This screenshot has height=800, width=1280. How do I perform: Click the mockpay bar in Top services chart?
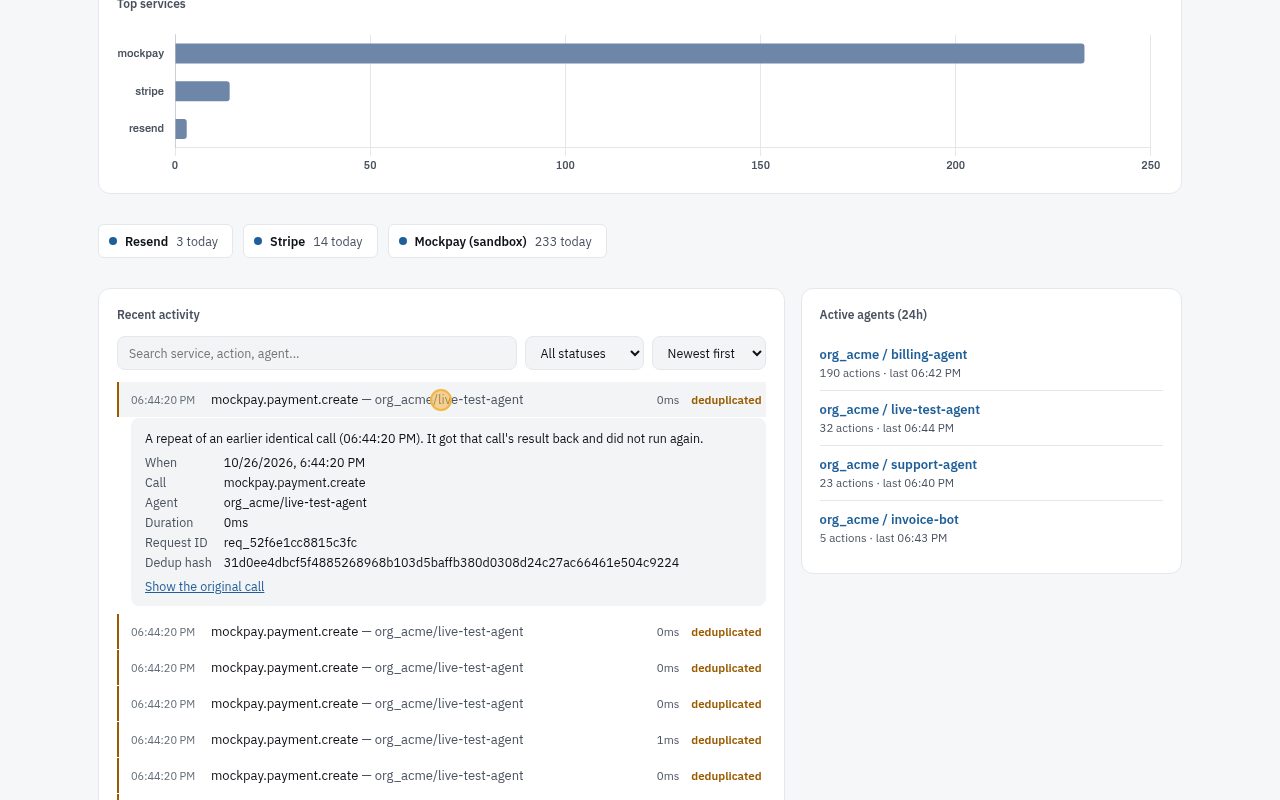pyautogui.click(x=630, y=53)
